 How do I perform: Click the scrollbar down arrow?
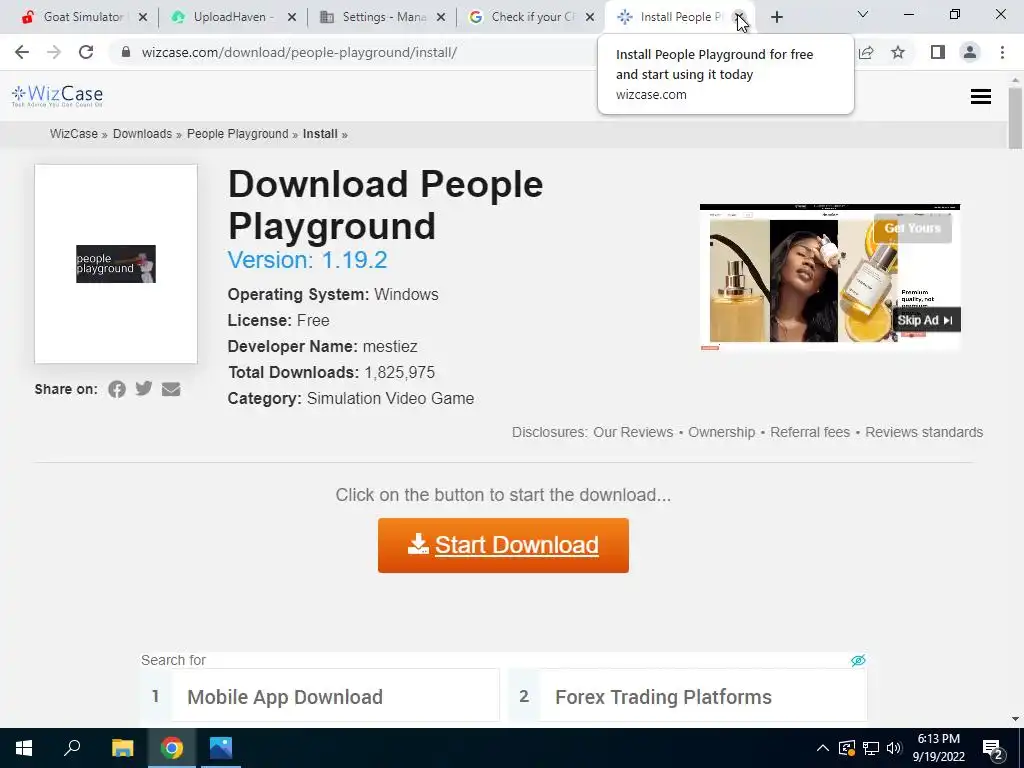1015,719
